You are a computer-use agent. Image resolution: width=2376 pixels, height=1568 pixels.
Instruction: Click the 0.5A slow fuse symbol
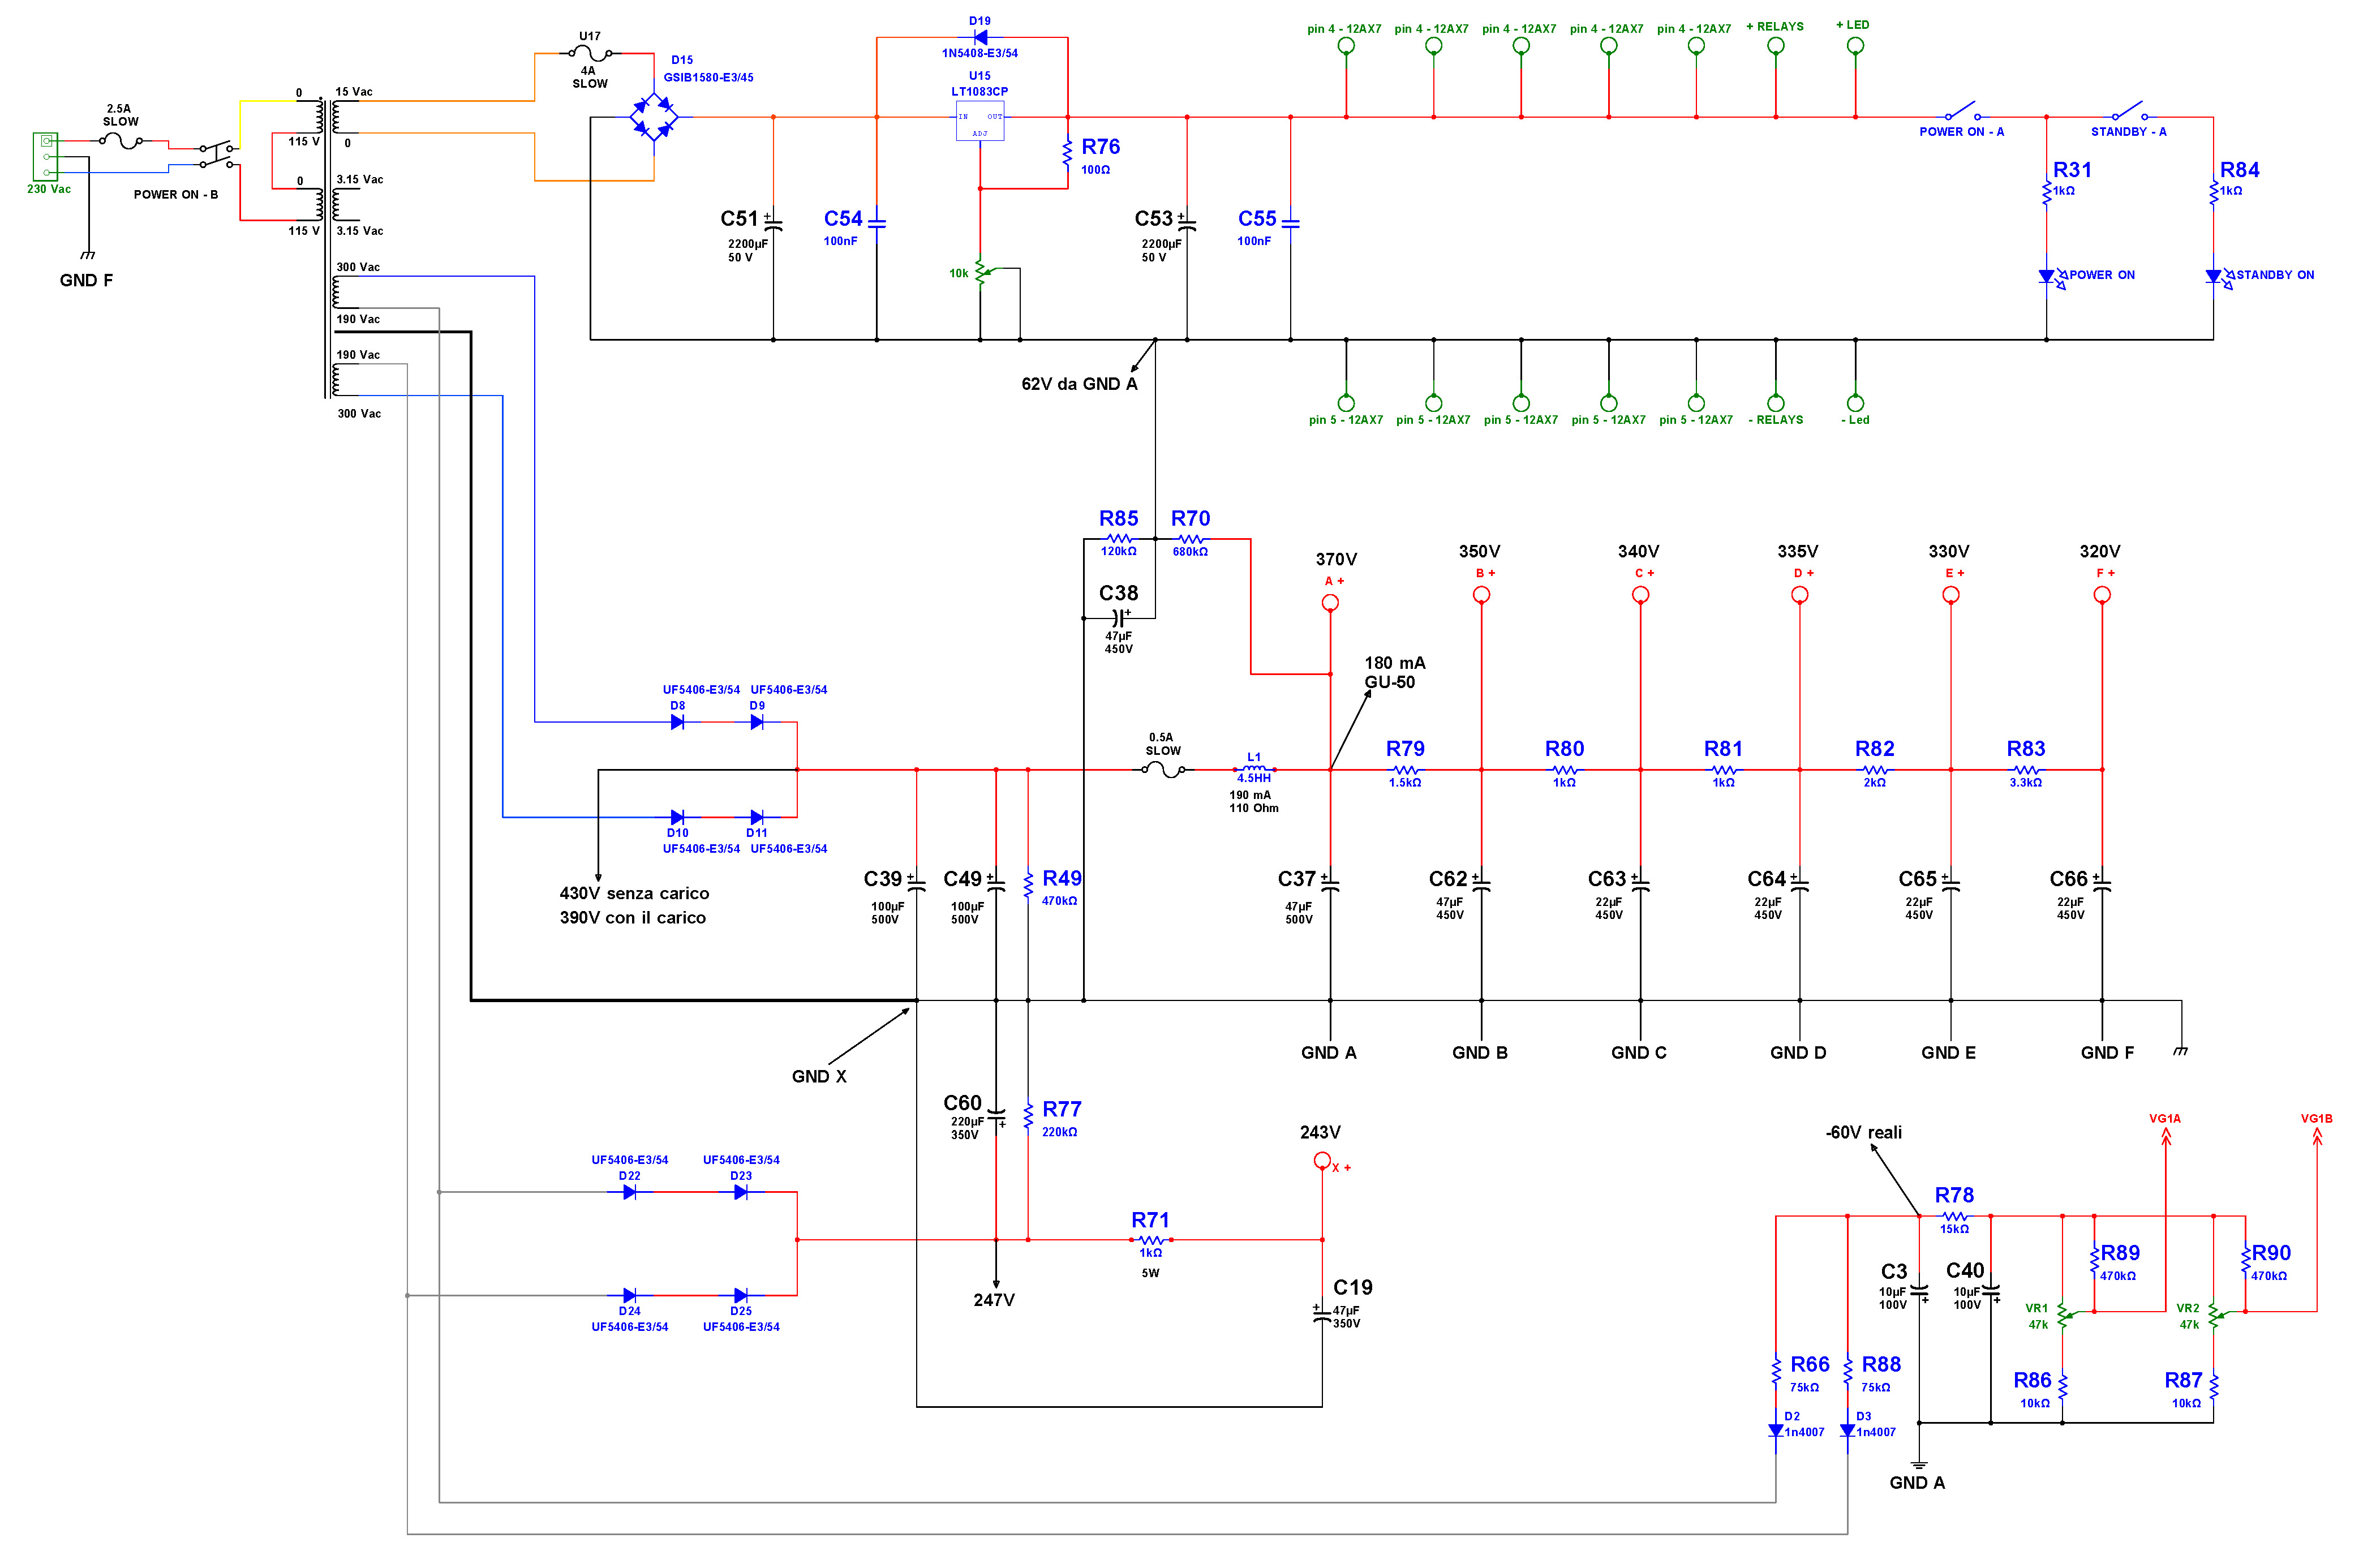click(x=1163, y=769)
